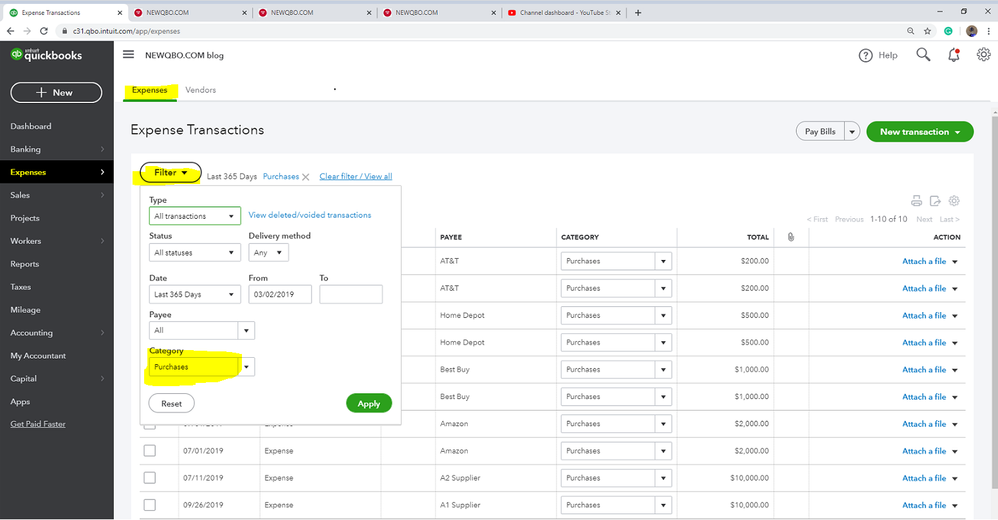Viewport: 998px width, 520px height.
Task: Open the Delivery method Any dropdown
Action: pos(269,253)
